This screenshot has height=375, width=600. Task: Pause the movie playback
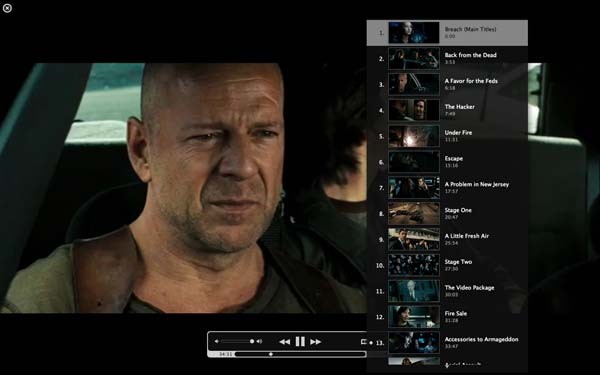[300, 342]
